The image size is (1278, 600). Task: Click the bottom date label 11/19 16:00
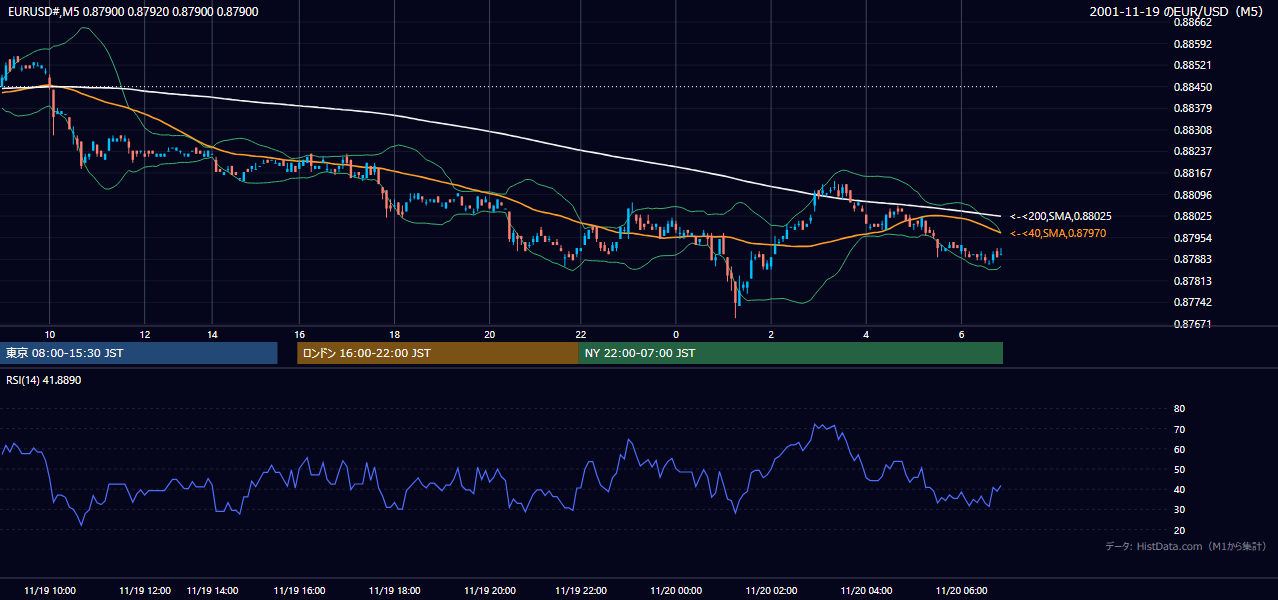click(299, 590)
